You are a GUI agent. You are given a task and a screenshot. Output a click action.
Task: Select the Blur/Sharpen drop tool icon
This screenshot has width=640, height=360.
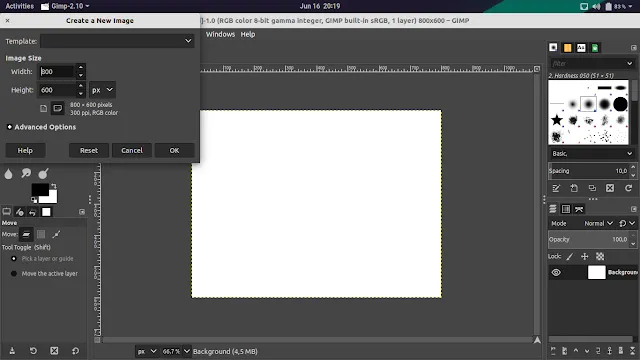[x=8, y=173]
